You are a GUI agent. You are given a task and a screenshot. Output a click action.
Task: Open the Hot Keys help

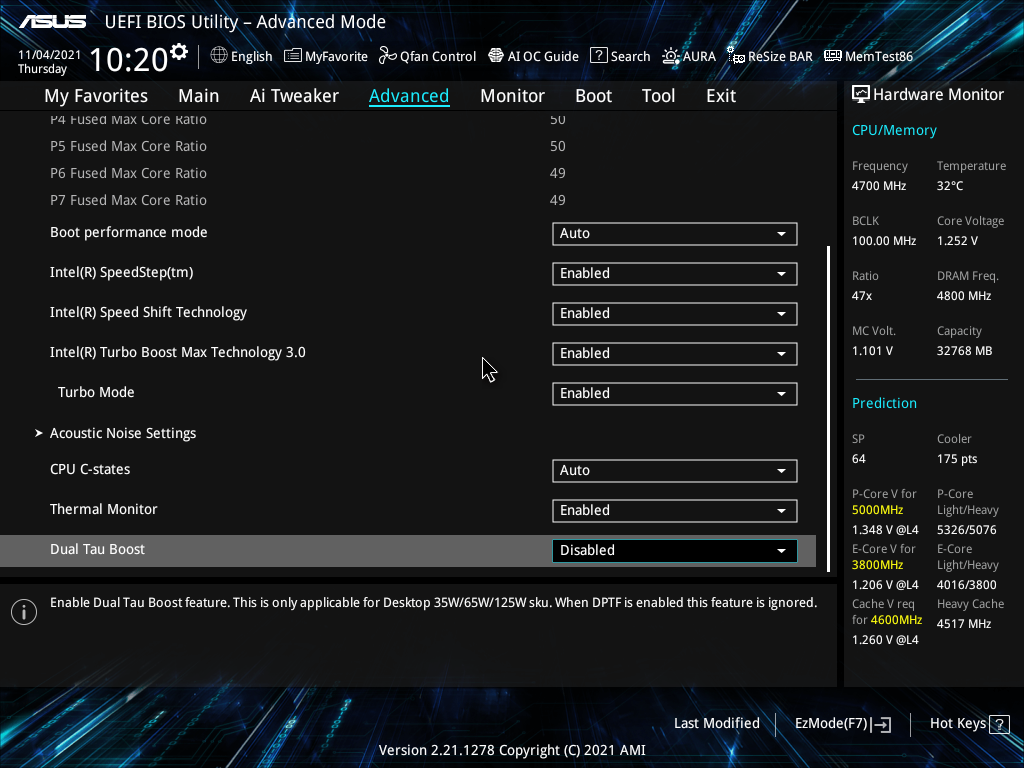click(x=969, y=724)
